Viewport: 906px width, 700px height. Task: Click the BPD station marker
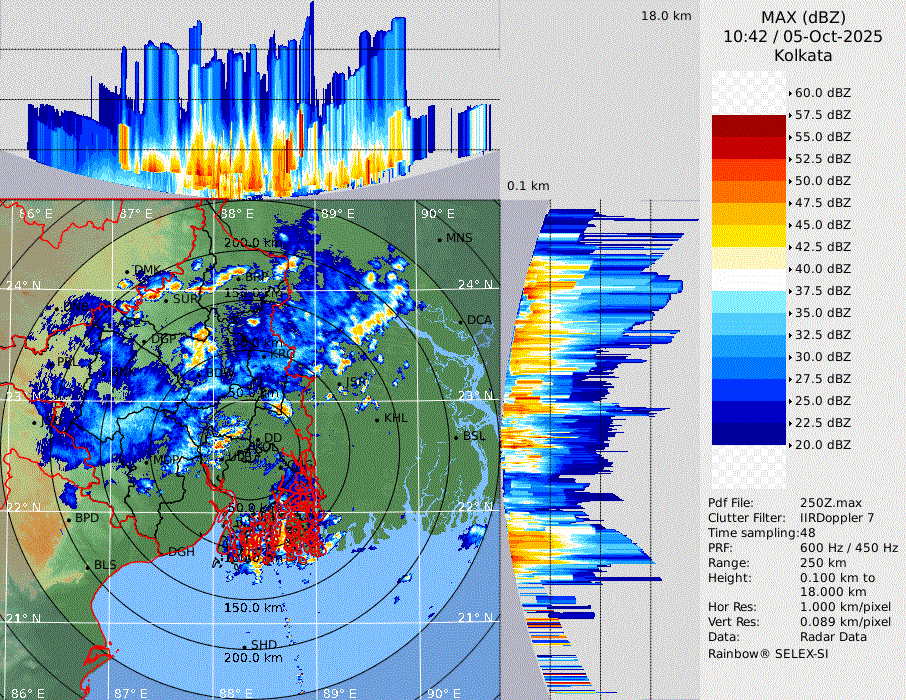(68, 519)
